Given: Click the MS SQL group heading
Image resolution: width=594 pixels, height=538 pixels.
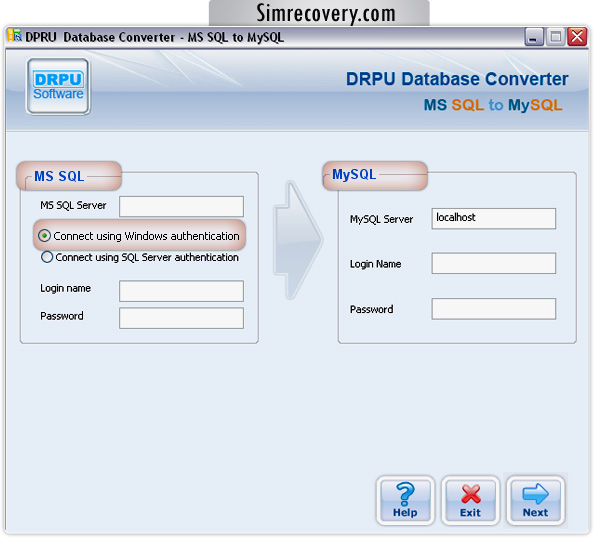Looking at the screenshot, I should coord(59,176).
